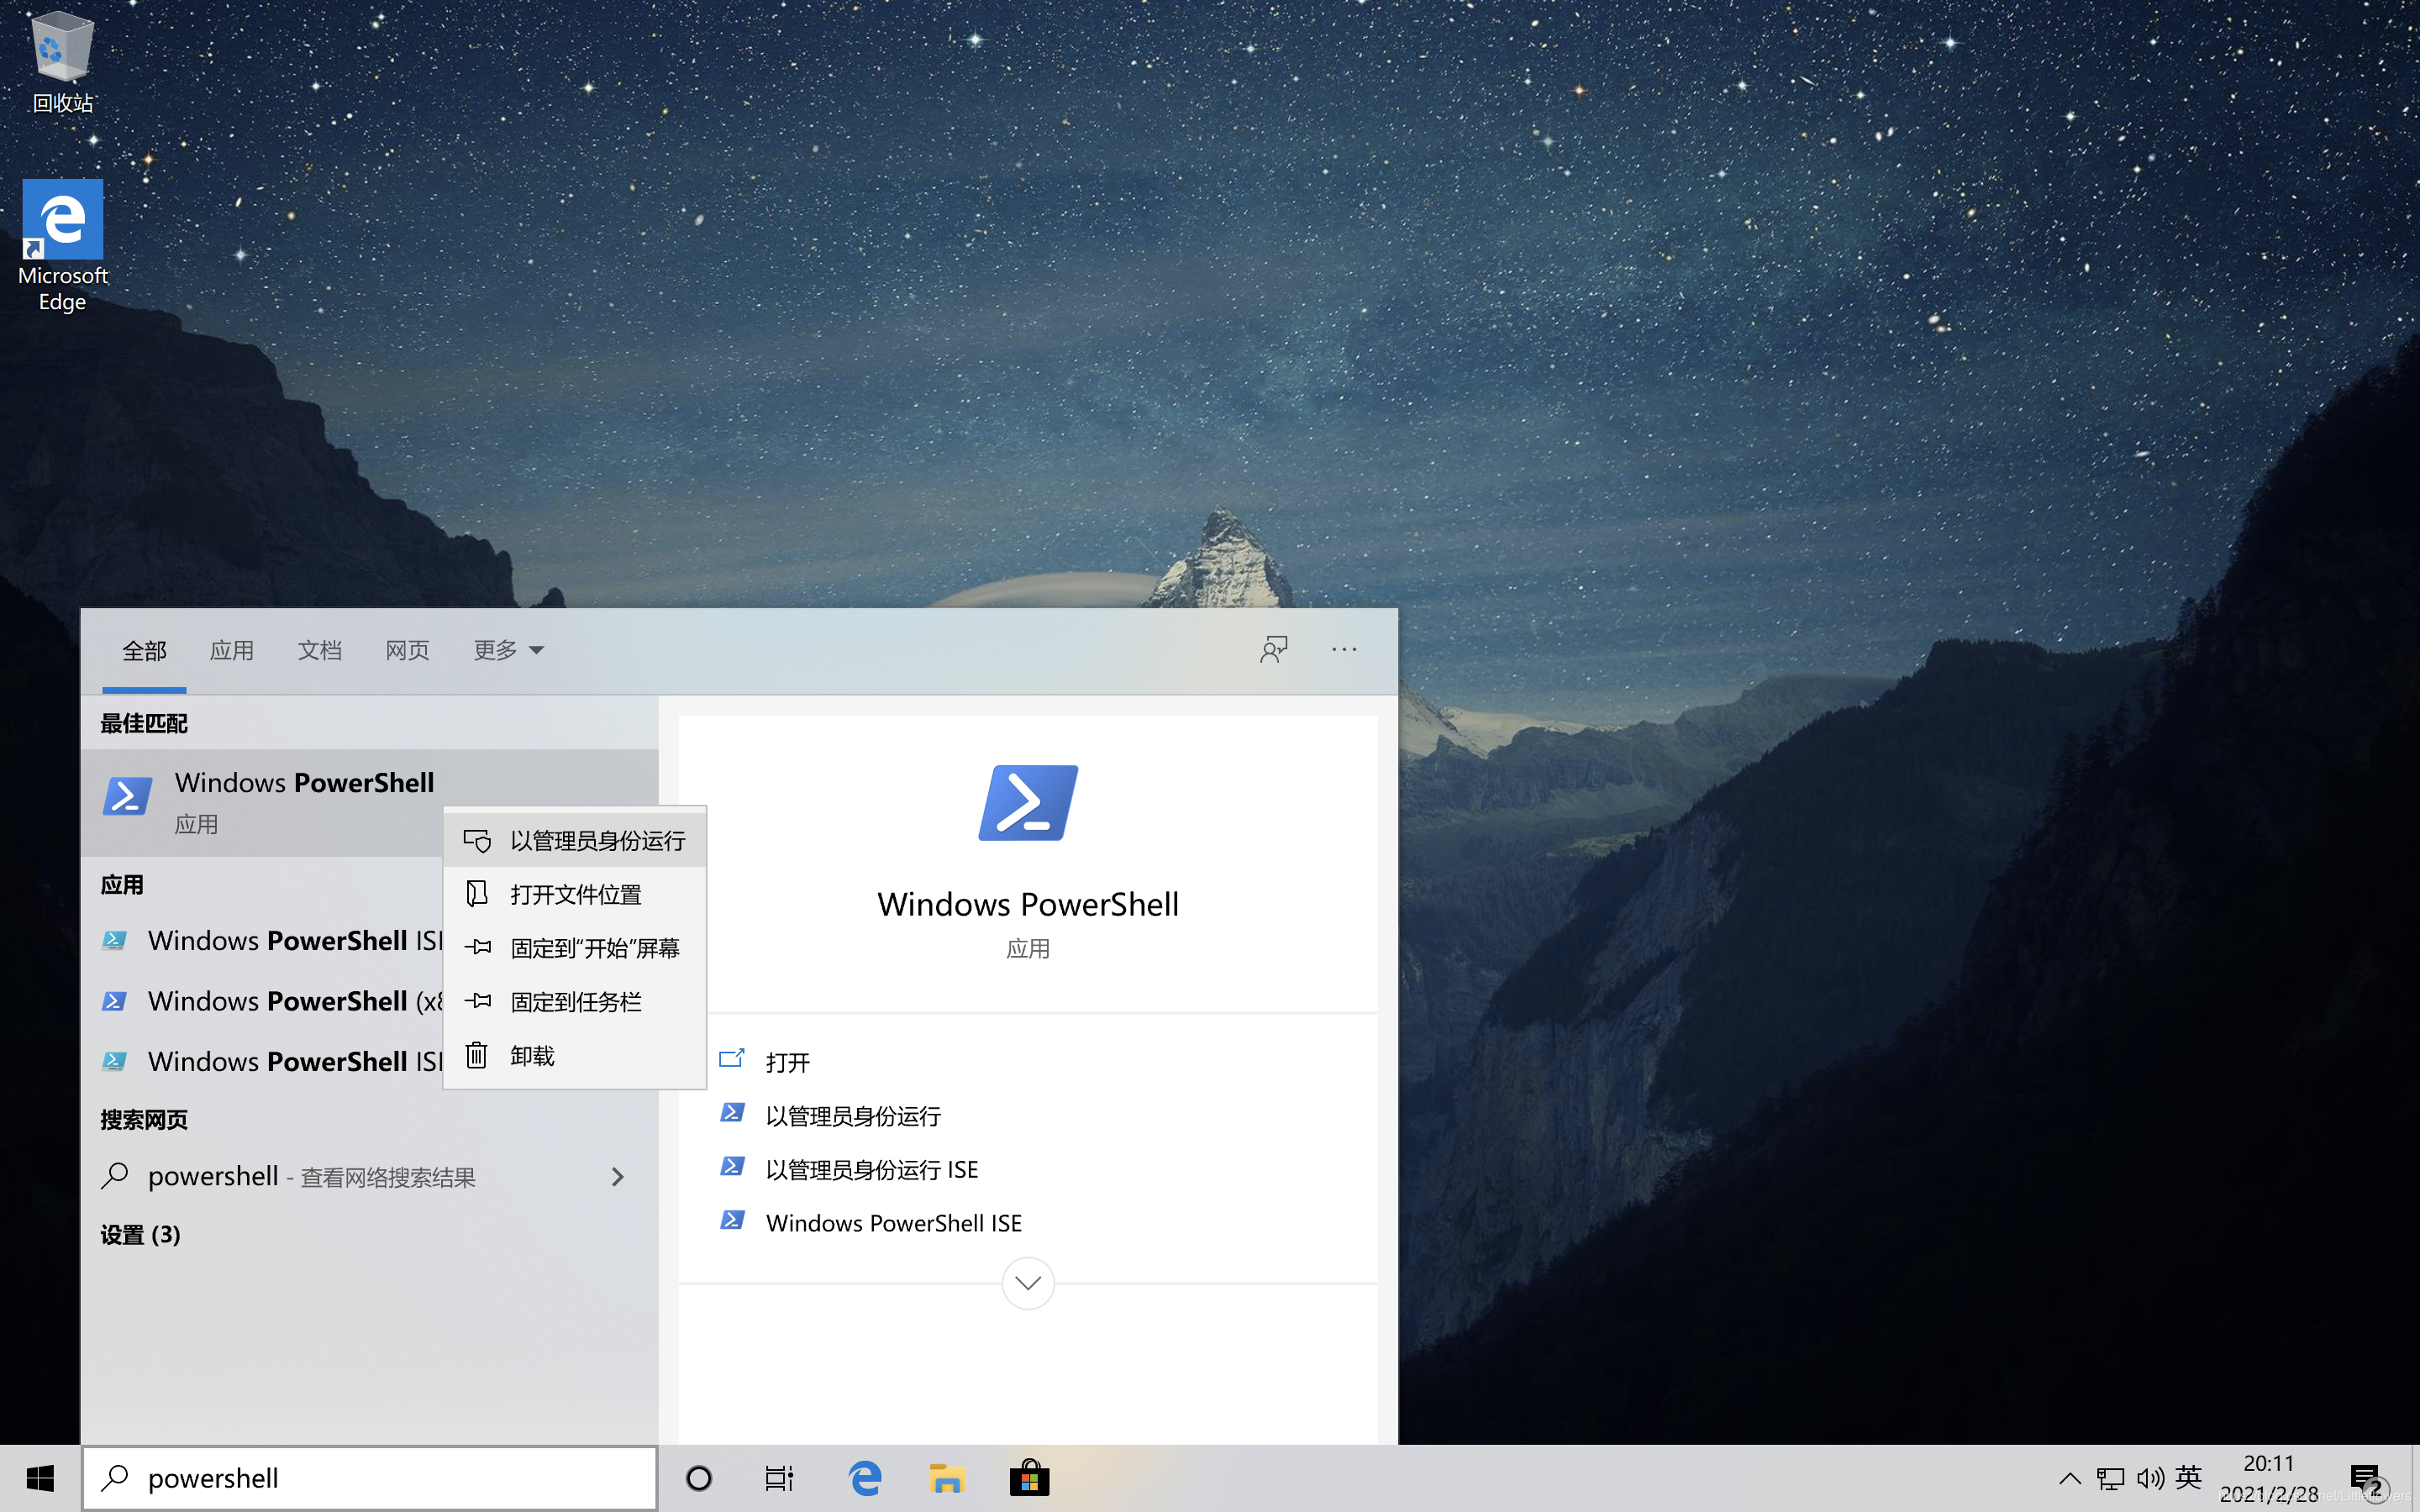
Task: Open the last Windows PowerShell ISE app result
Action: (264, 1061)
